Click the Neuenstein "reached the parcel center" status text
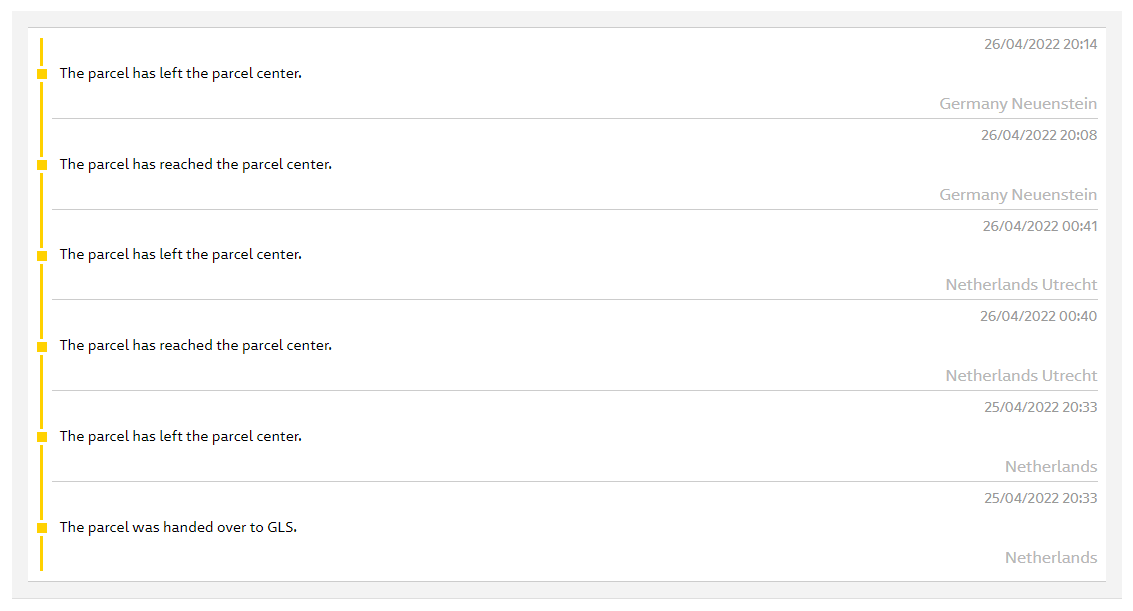Image resolution: width=1133 pixels, height=611 pixels. pyautogui.click(x=195, y=164)
